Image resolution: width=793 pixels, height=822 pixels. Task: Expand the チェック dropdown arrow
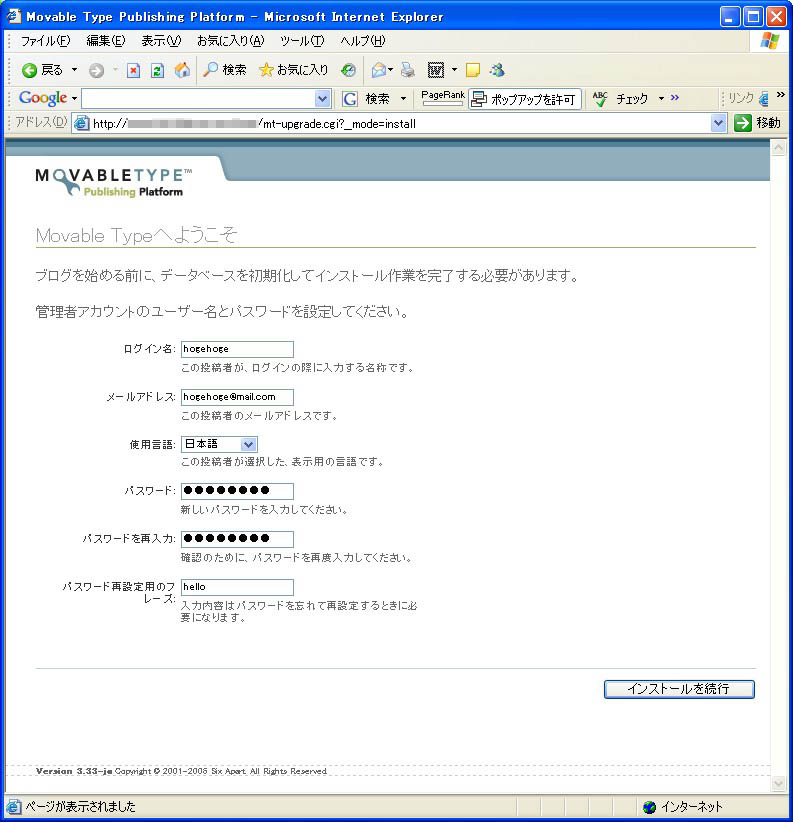[661, 99]
